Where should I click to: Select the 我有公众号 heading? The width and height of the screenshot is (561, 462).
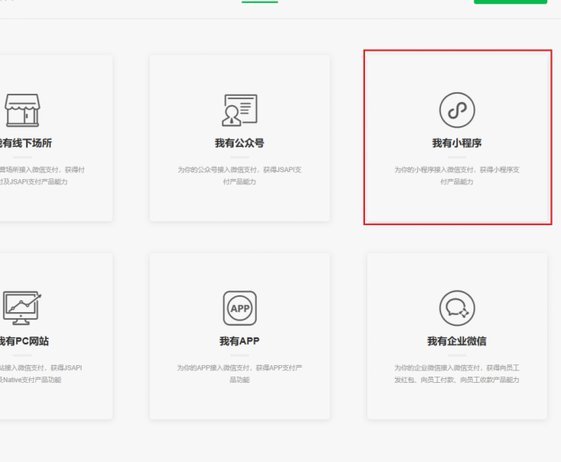pyautogui.click(x=239, y=143)
